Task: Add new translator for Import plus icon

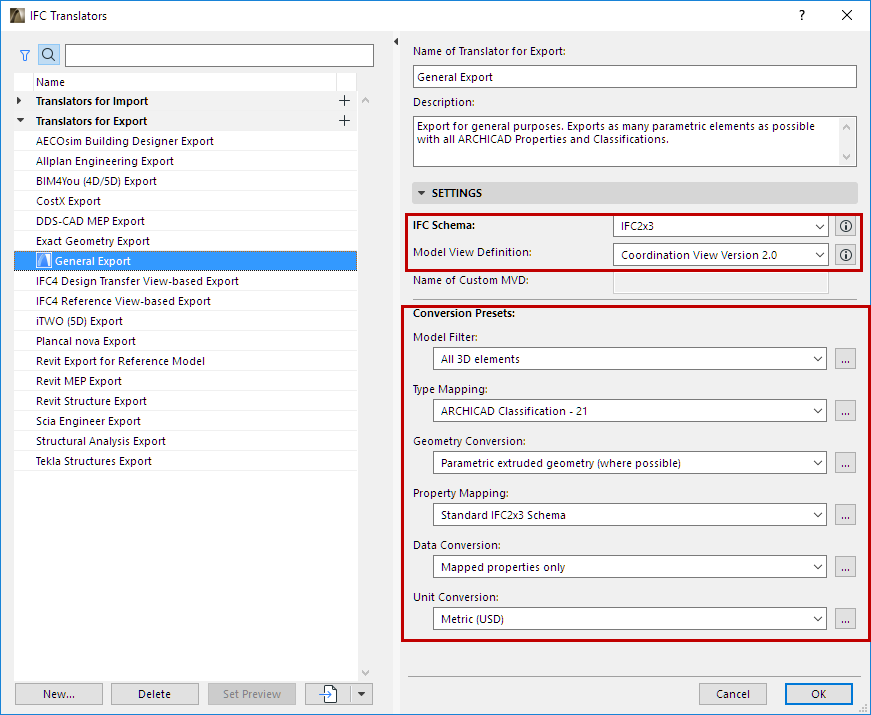Action: [x=344, y=101]
